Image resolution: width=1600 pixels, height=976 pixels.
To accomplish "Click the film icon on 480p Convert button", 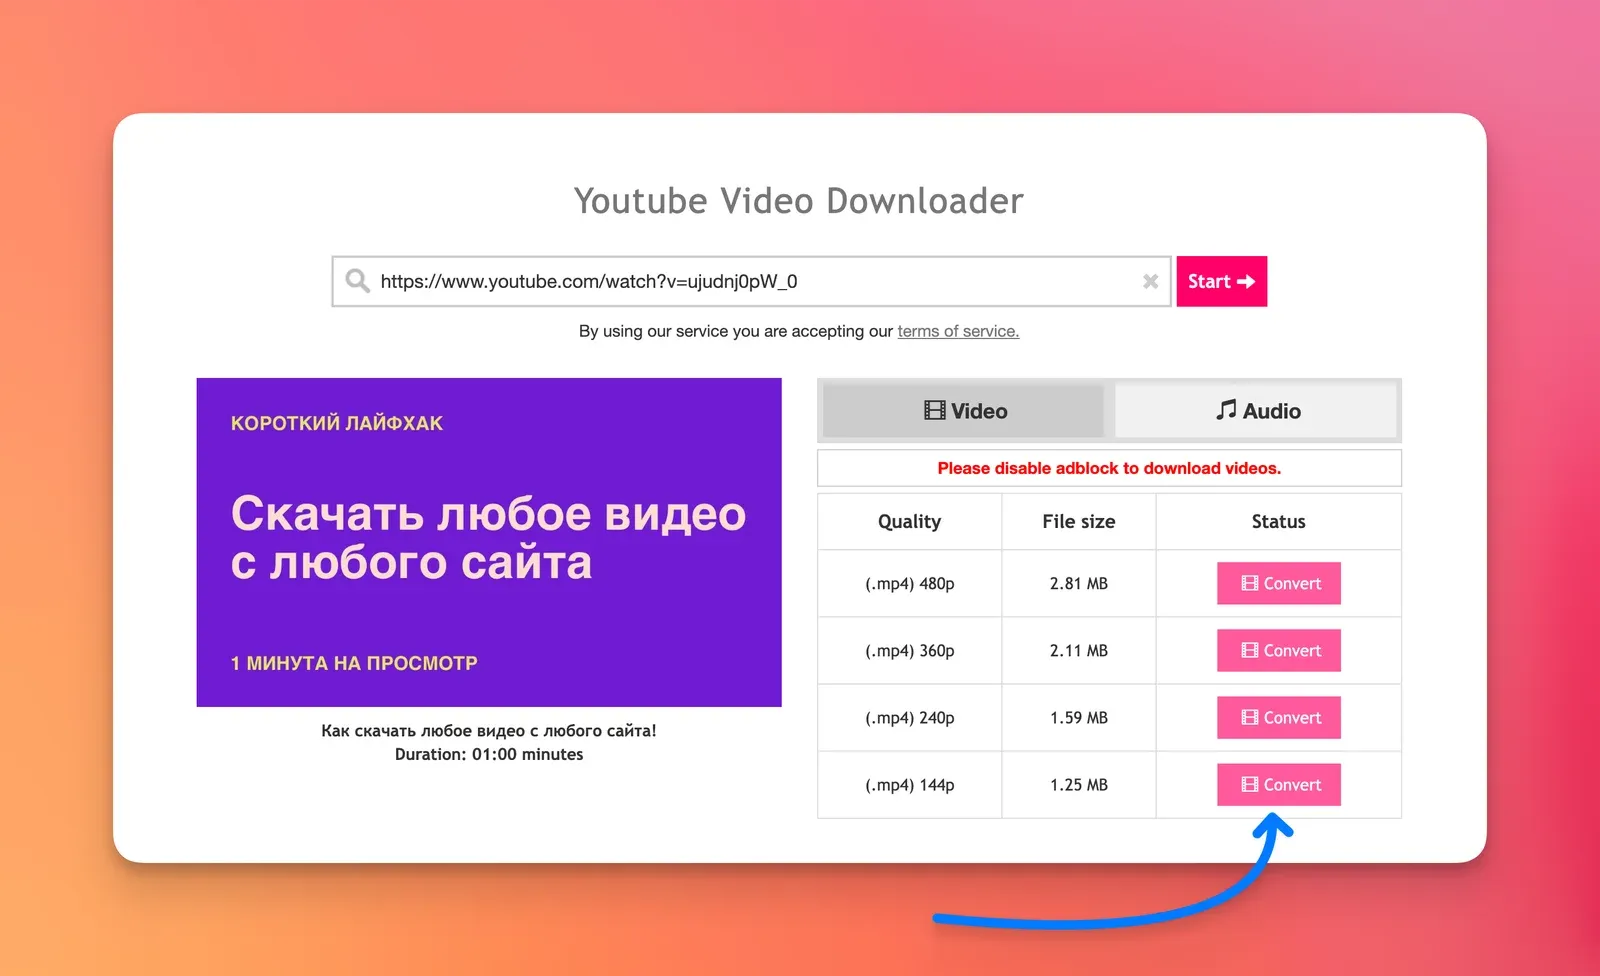I will (x=1249, y=584).
